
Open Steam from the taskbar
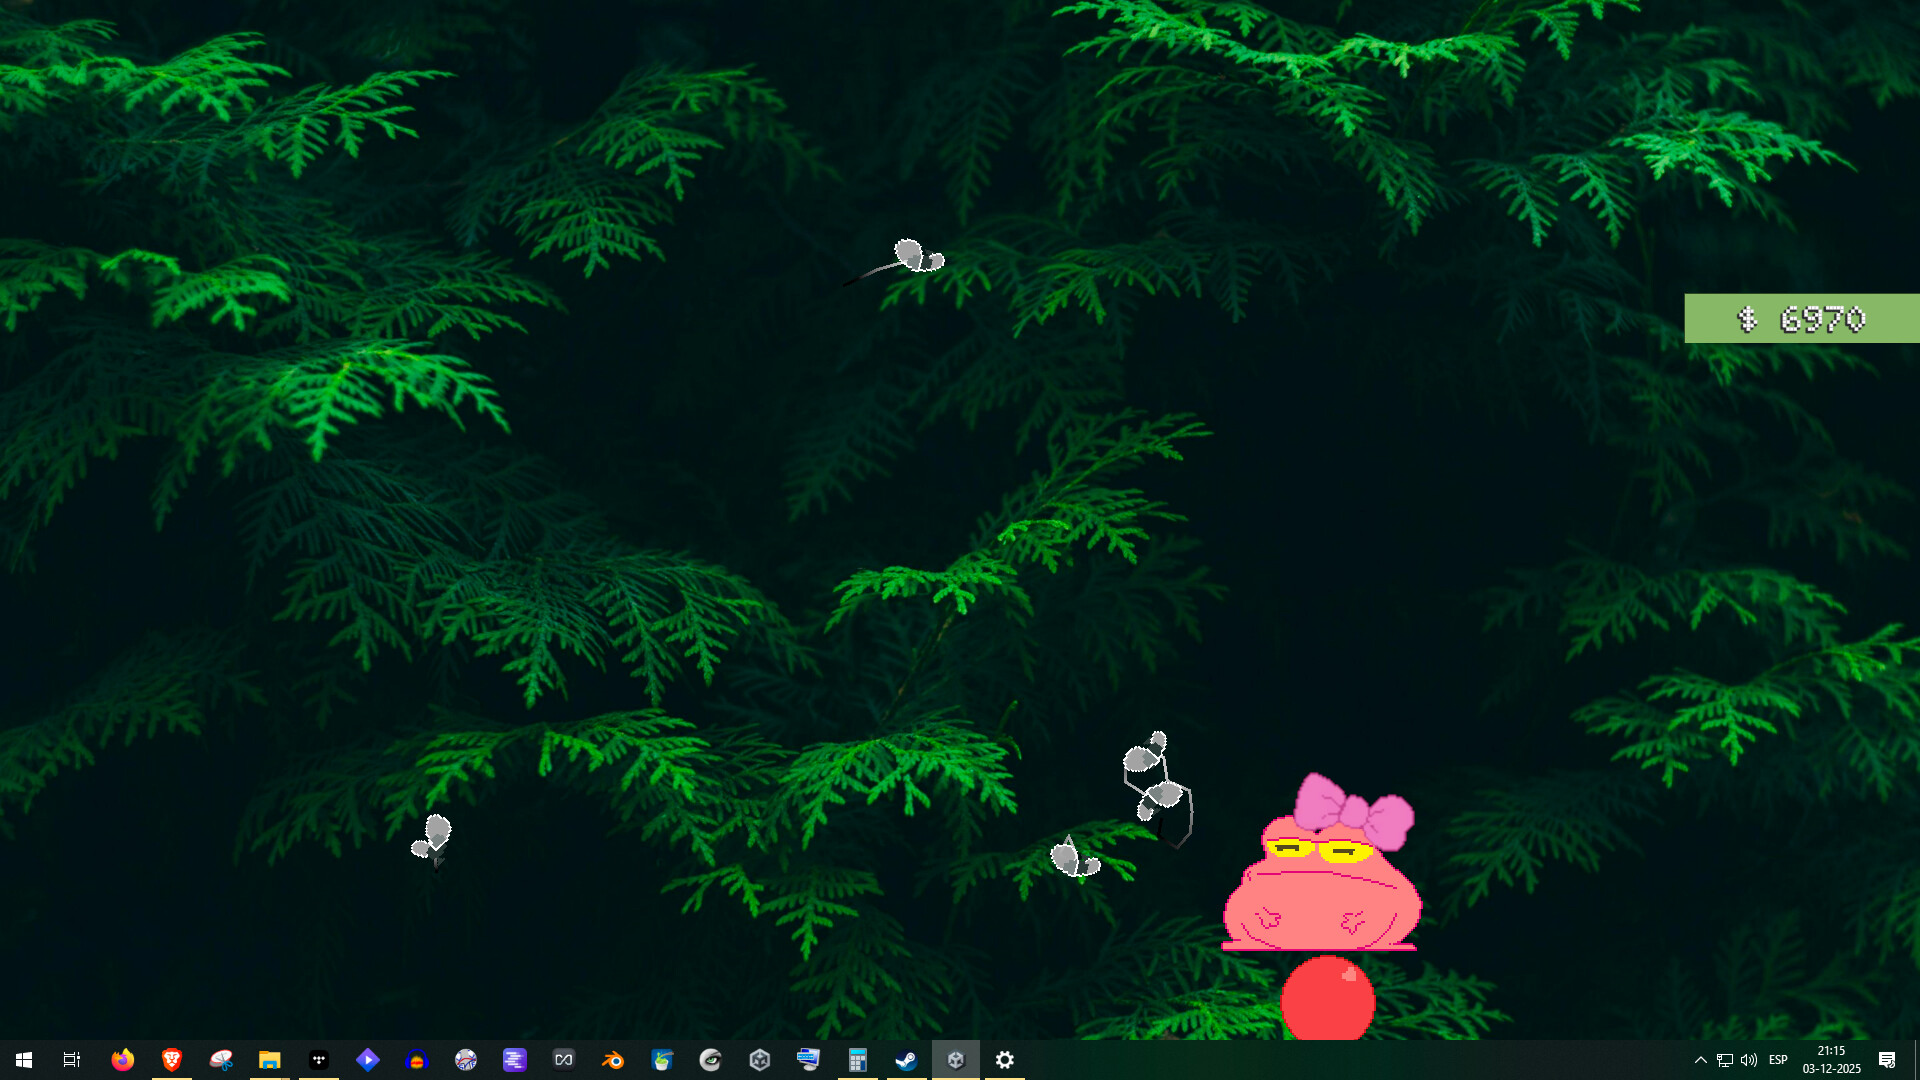pos(907,1059)
